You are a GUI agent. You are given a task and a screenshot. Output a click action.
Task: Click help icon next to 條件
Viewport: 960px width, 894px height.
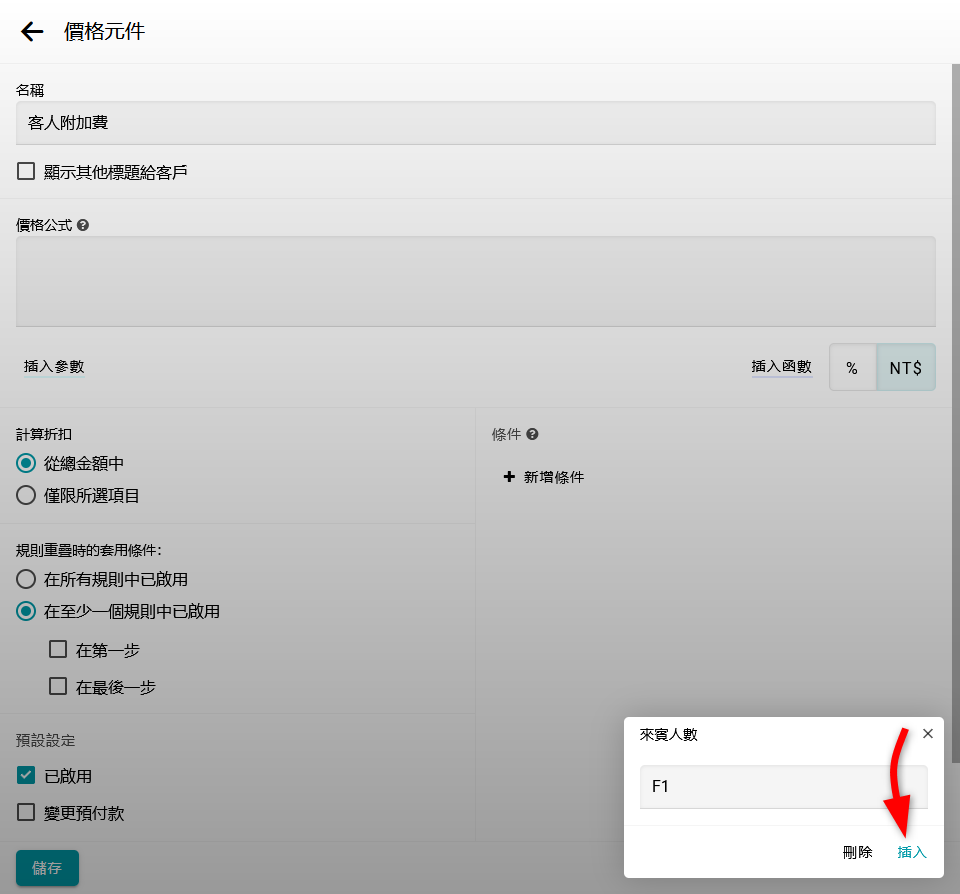(533, 435)
